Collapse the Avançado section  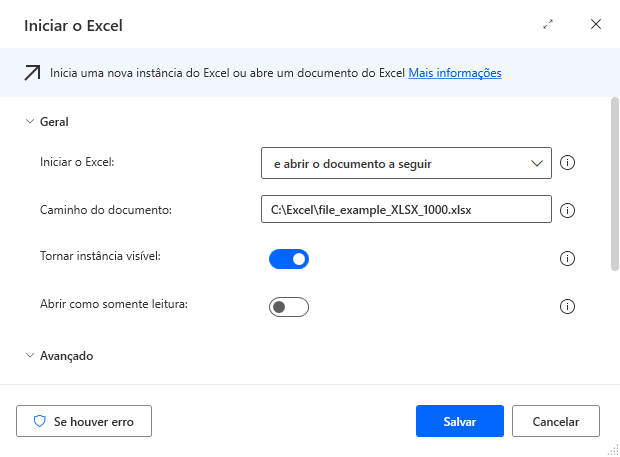coord(30,355)
